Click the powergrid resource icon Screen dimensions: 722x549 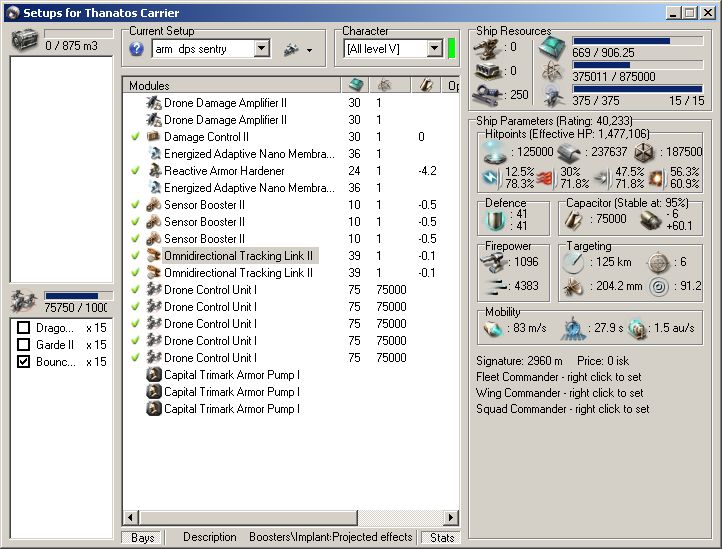pos(552,71)
